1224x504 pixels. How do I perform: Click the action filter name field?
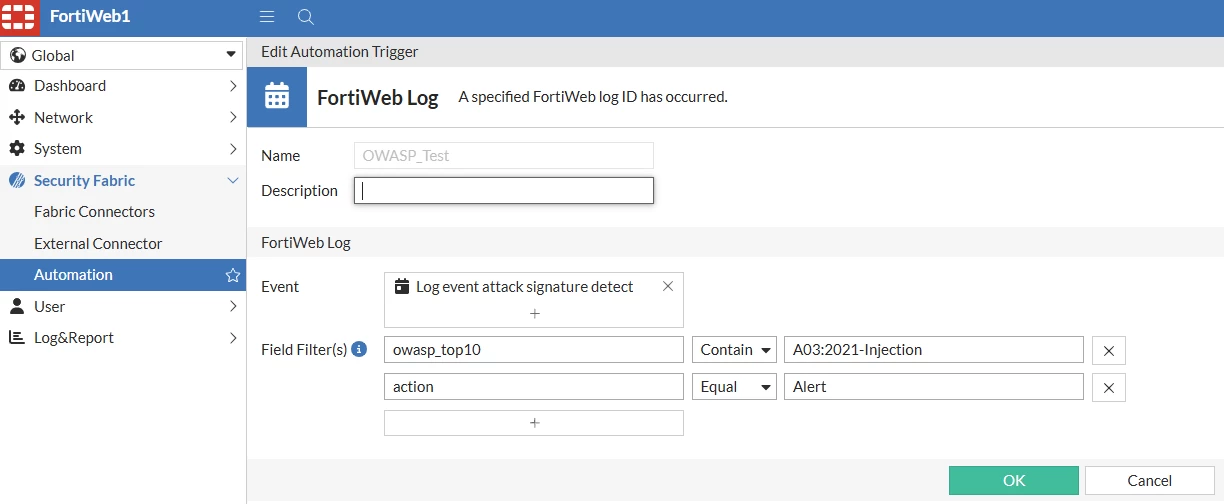click(x=534, y=387)
